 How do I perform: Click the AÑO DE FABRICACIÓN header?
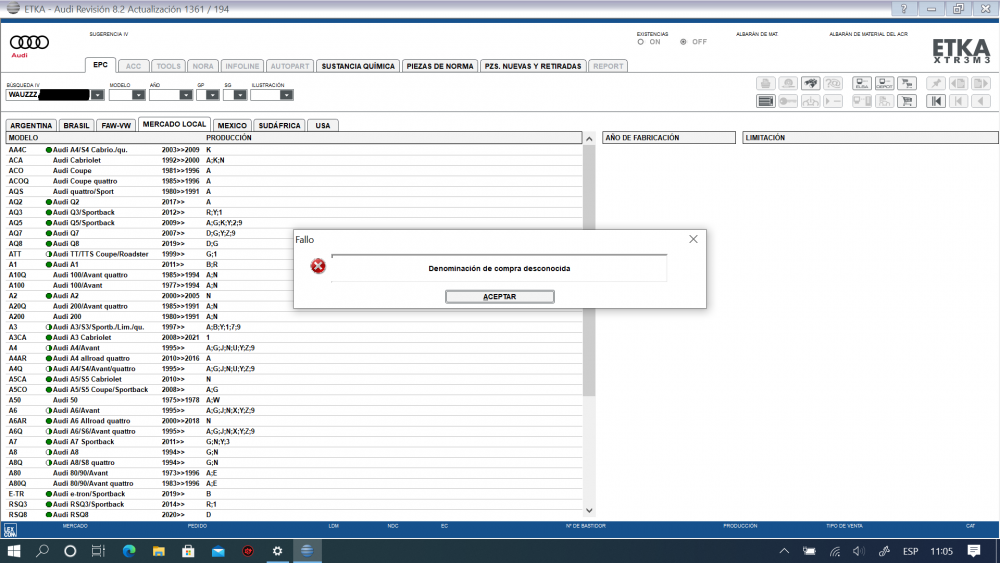[x=668, y=138]
